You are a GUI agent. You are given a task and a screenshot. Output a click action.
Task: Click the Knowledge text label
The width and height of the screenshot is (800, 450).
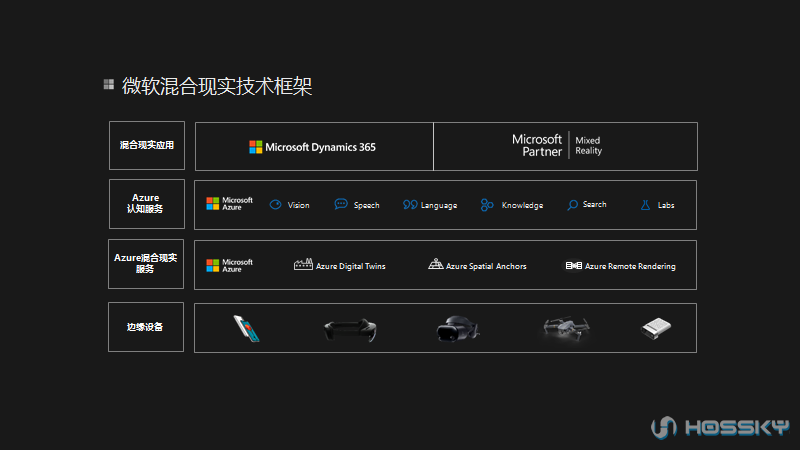click(522, 205)
